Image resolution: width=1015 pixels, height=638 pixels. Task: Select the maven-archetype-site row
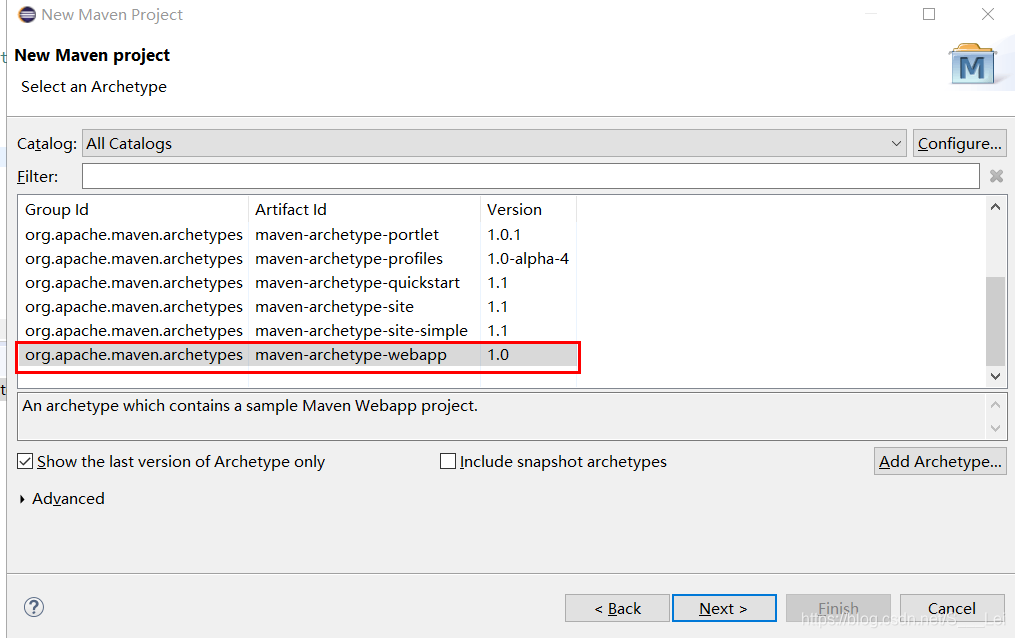coord(298,307)
